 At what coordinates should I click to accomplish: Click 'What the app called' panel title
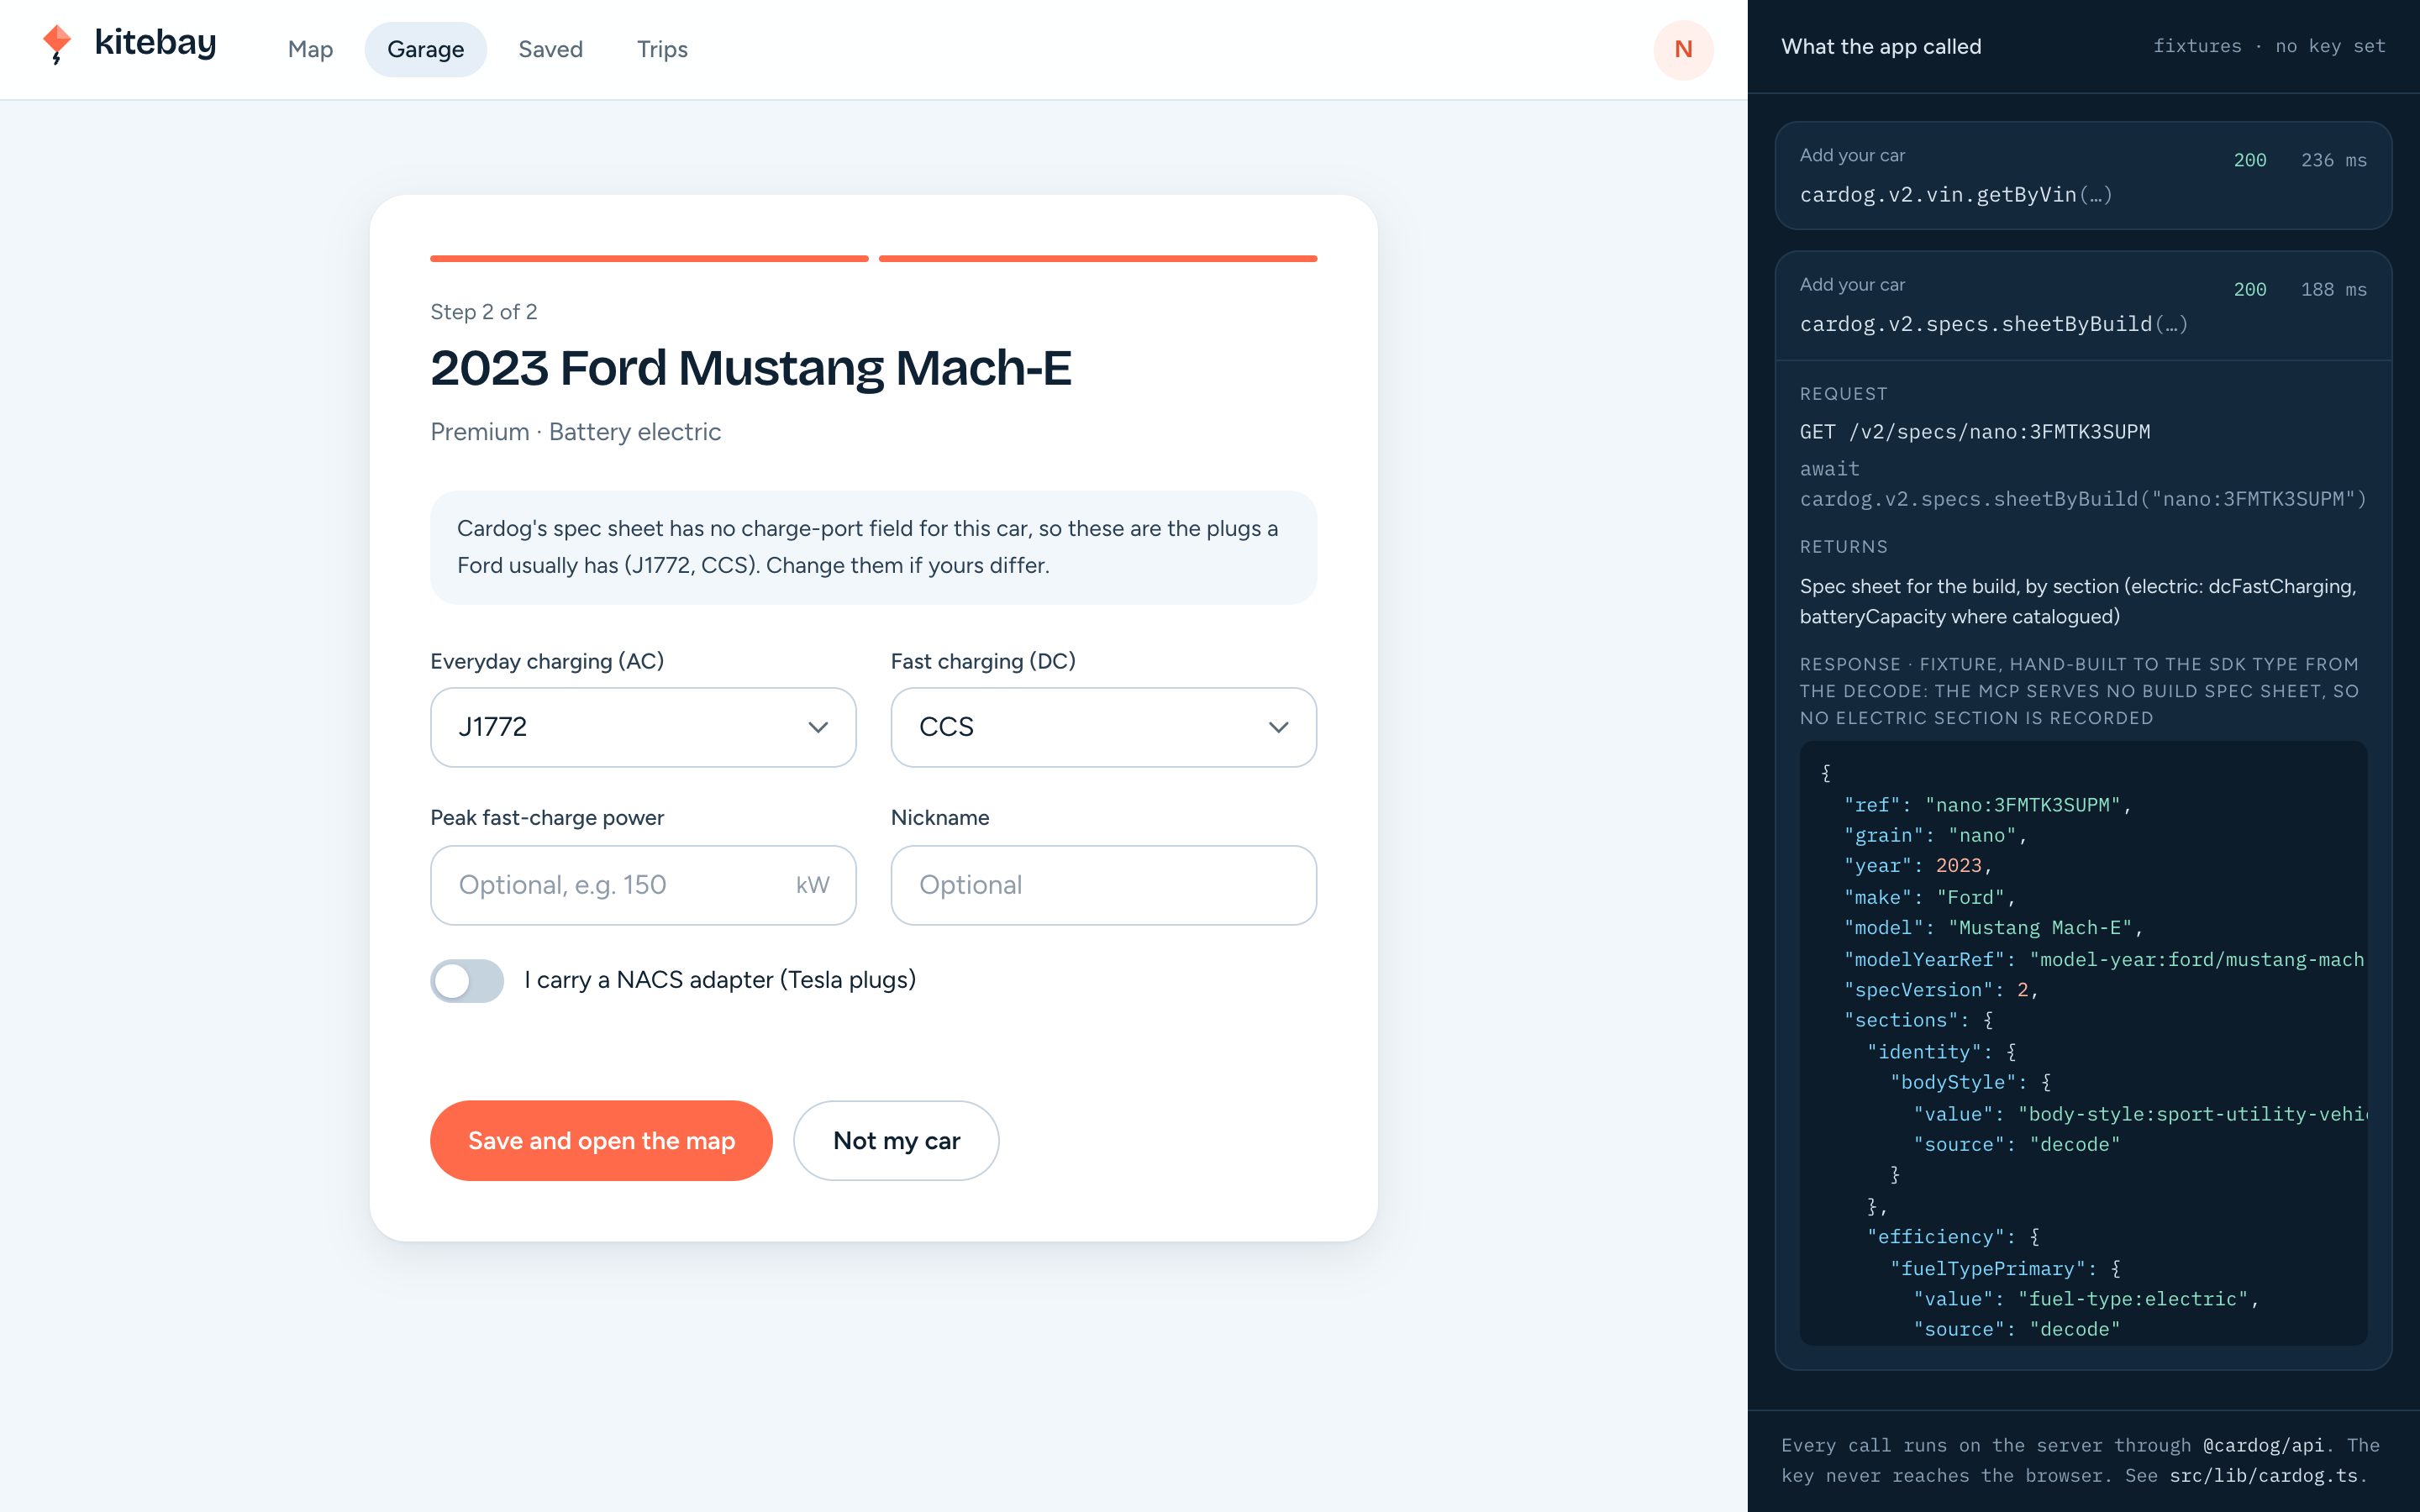click(x=1881, y=46)
